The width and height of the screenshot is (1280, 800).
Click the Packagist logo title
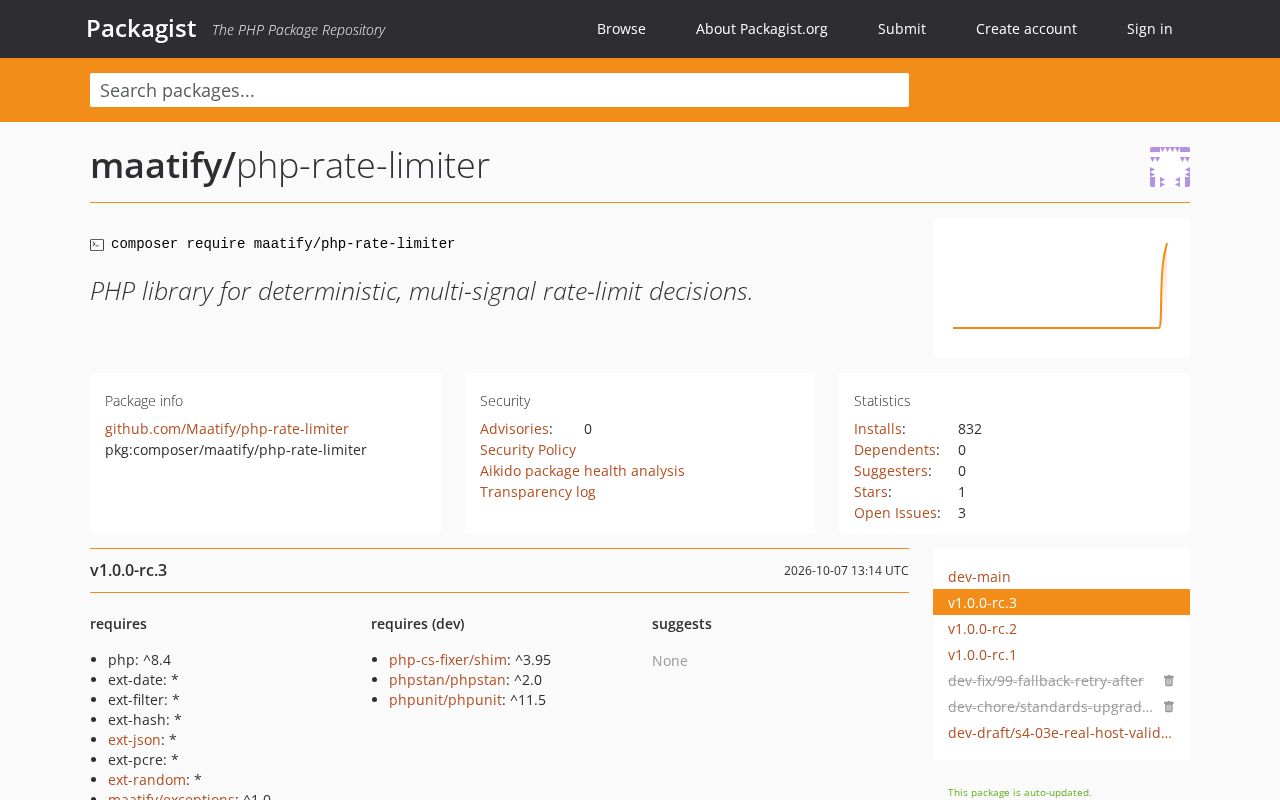coord(141,28)
